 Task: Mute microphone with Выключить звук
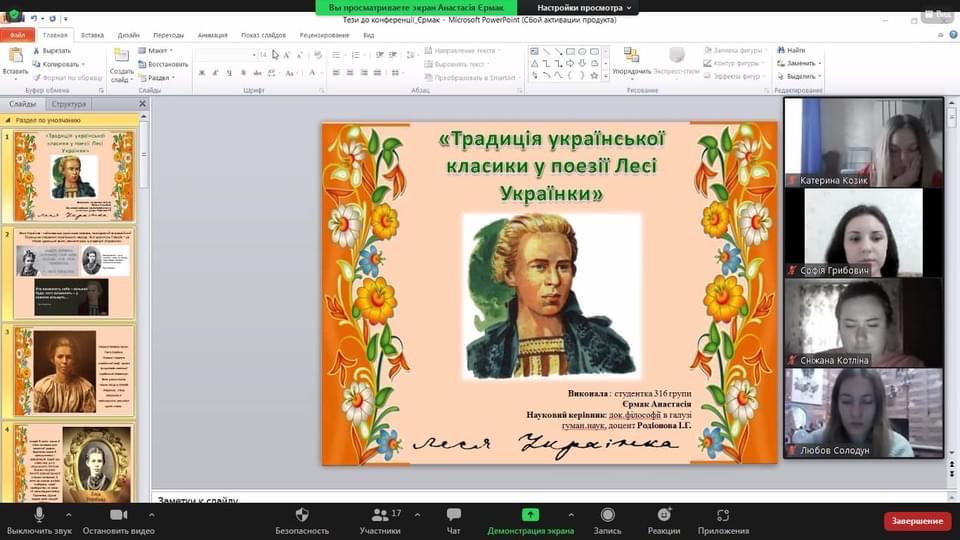[40, 515]
